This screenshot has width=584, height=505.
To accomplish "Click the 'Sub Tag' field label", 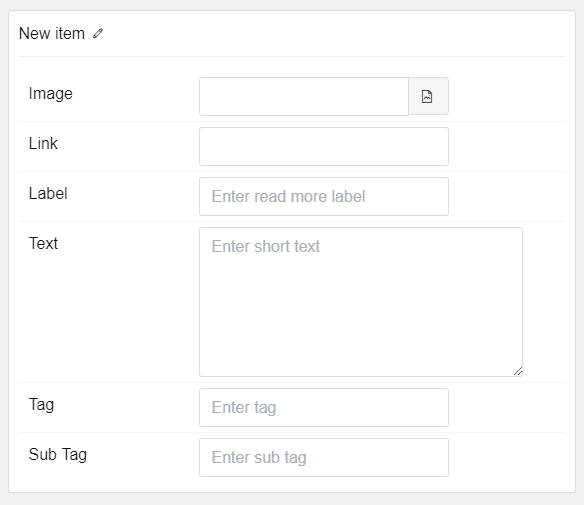I will click(x=58, y=454).
